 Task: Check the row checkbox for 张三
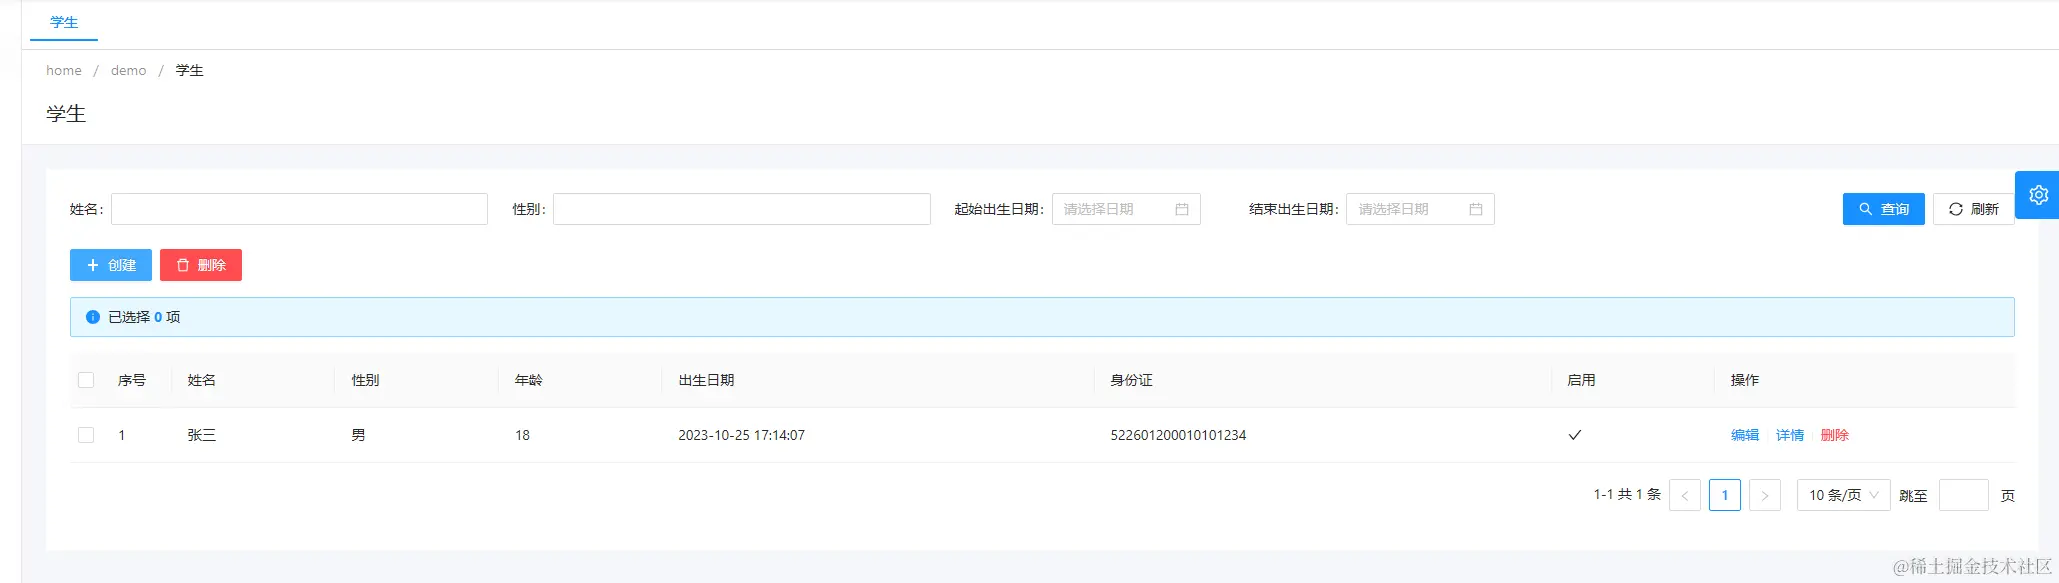coord(86,435)
